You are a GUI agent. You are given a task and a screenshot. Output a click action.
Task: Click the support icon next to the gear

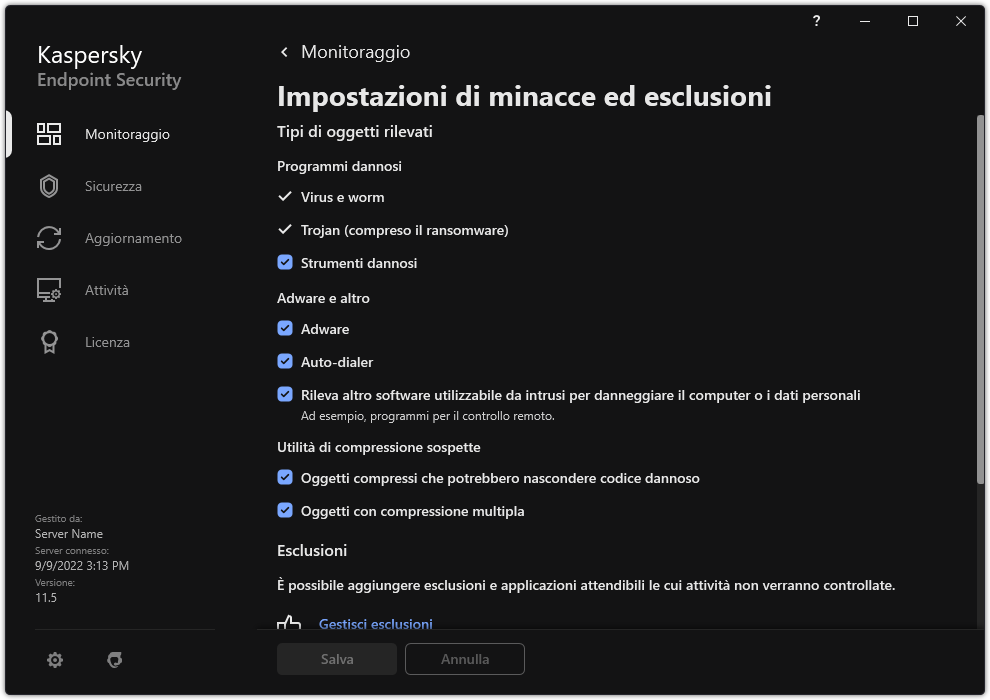coord(115,660)
